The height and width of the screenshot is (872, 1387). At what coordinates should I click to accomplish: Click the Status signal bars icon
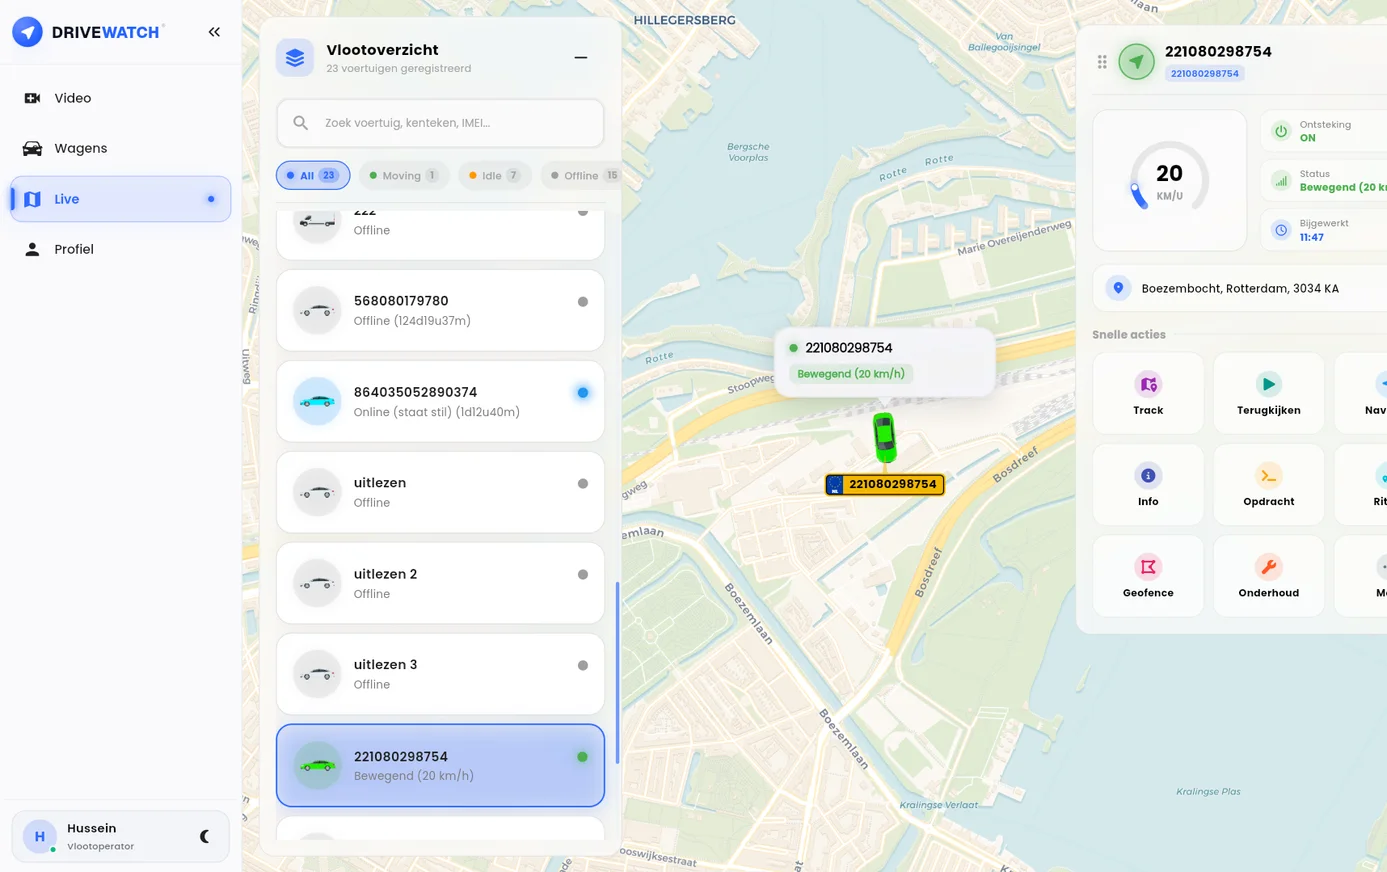[1281, 180]
